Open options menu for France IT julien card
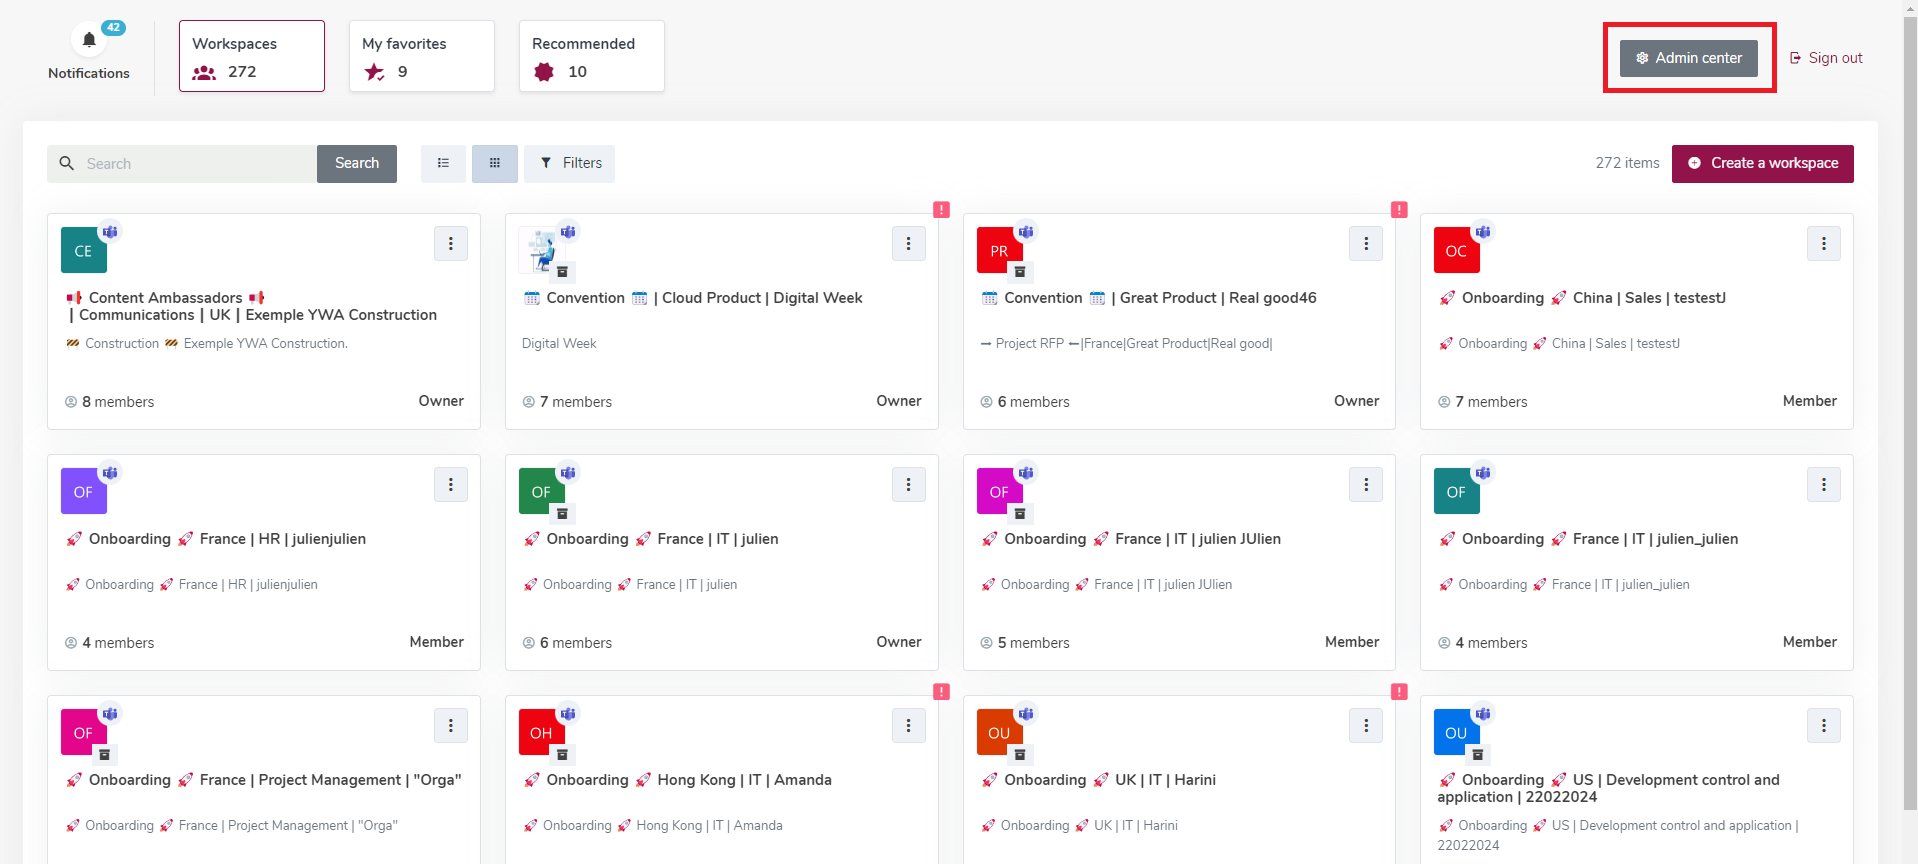 point(909,484)
